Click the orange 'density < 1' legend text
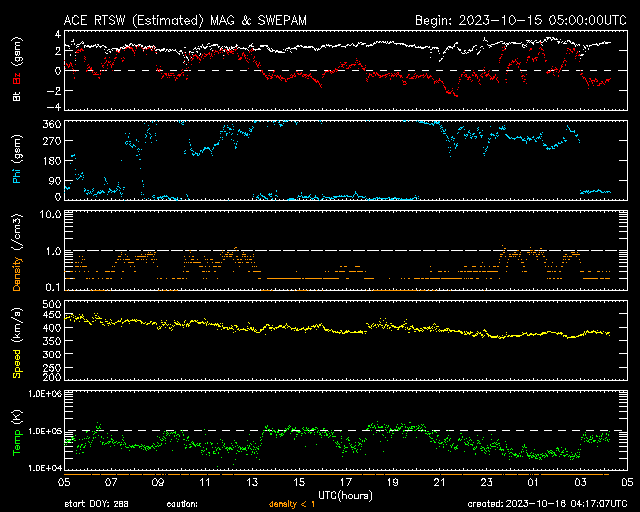This screenshot has width=640, height=512. point(292,504)
